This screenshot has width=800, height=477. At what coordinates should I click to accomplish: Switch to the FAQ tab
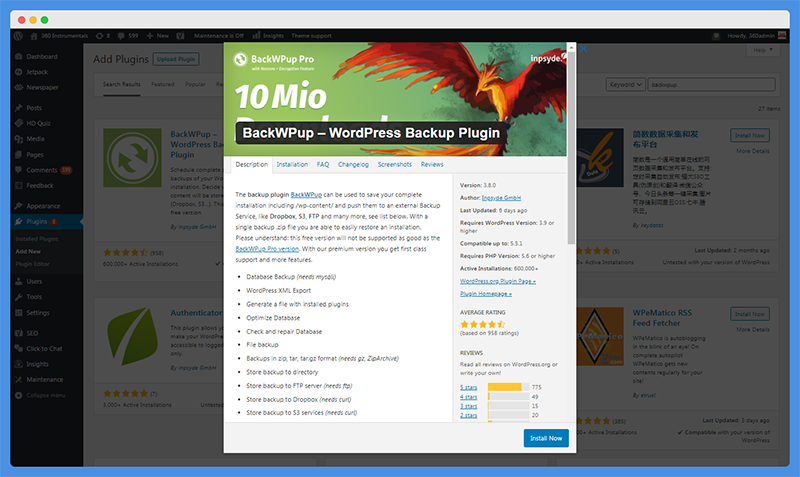tap(323, 164)
